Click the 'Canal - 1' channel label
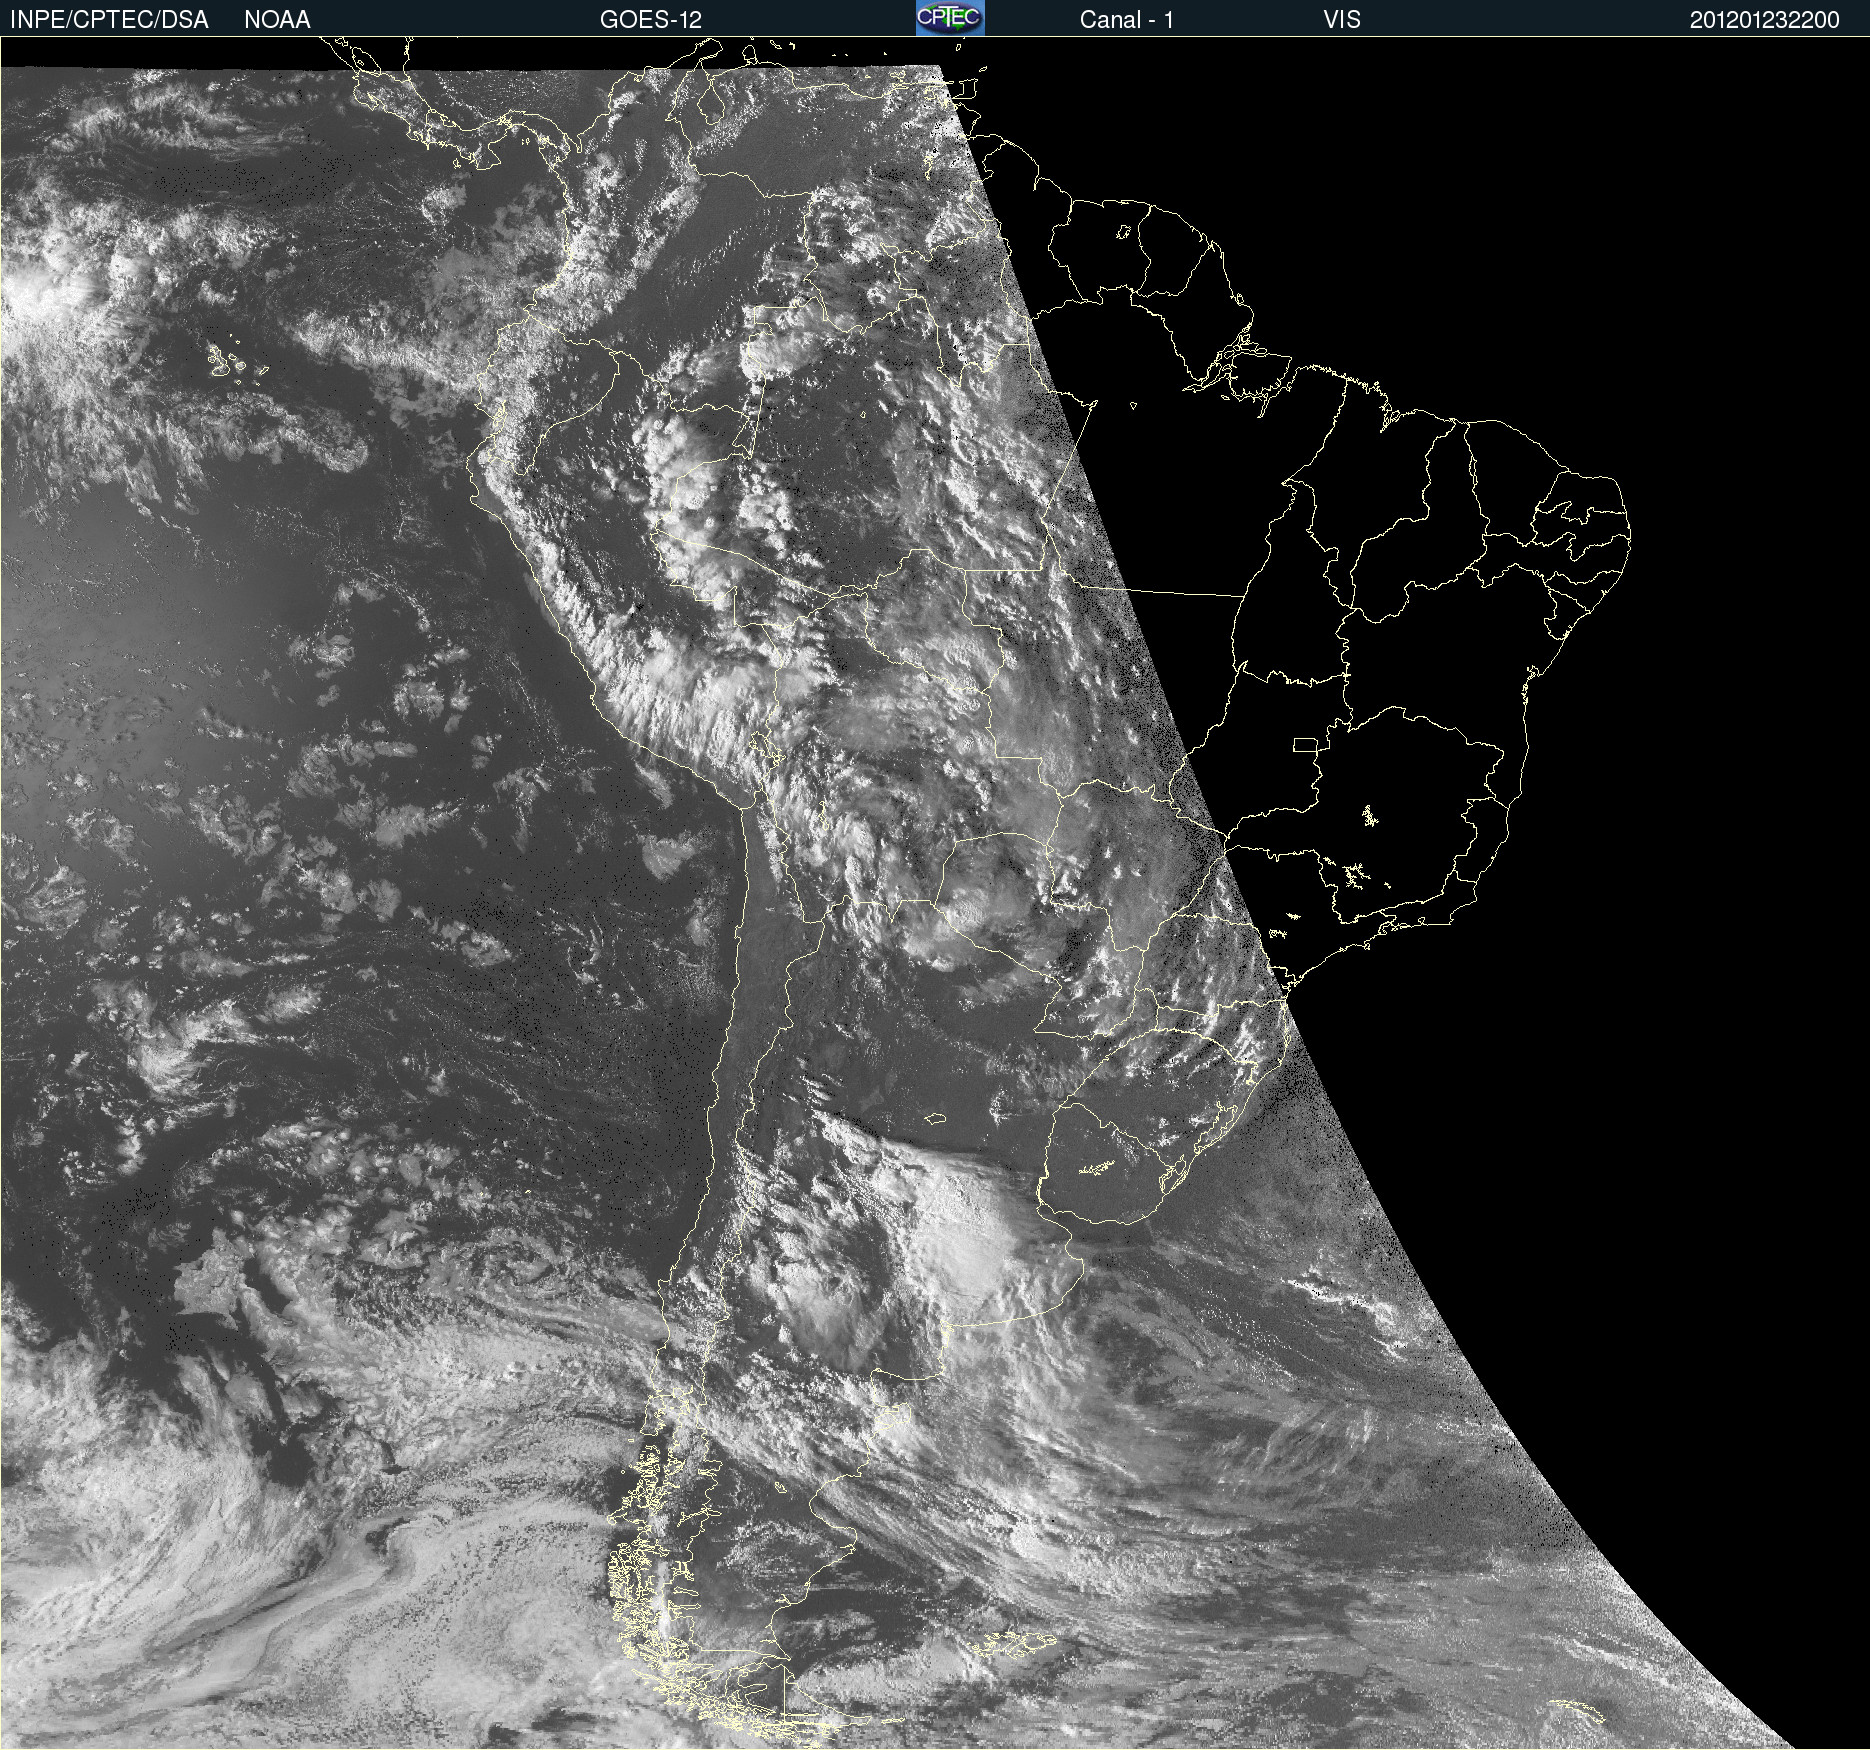The width and height of the screenshot is (1870, 1750). pyautogui.click(x=1126, y=19)
